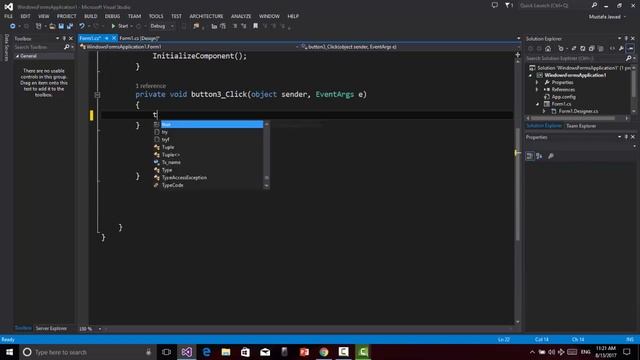Click the Toolbox search magnifier icon
This screenshot has height=360, width=640.
tap(67, 47)
